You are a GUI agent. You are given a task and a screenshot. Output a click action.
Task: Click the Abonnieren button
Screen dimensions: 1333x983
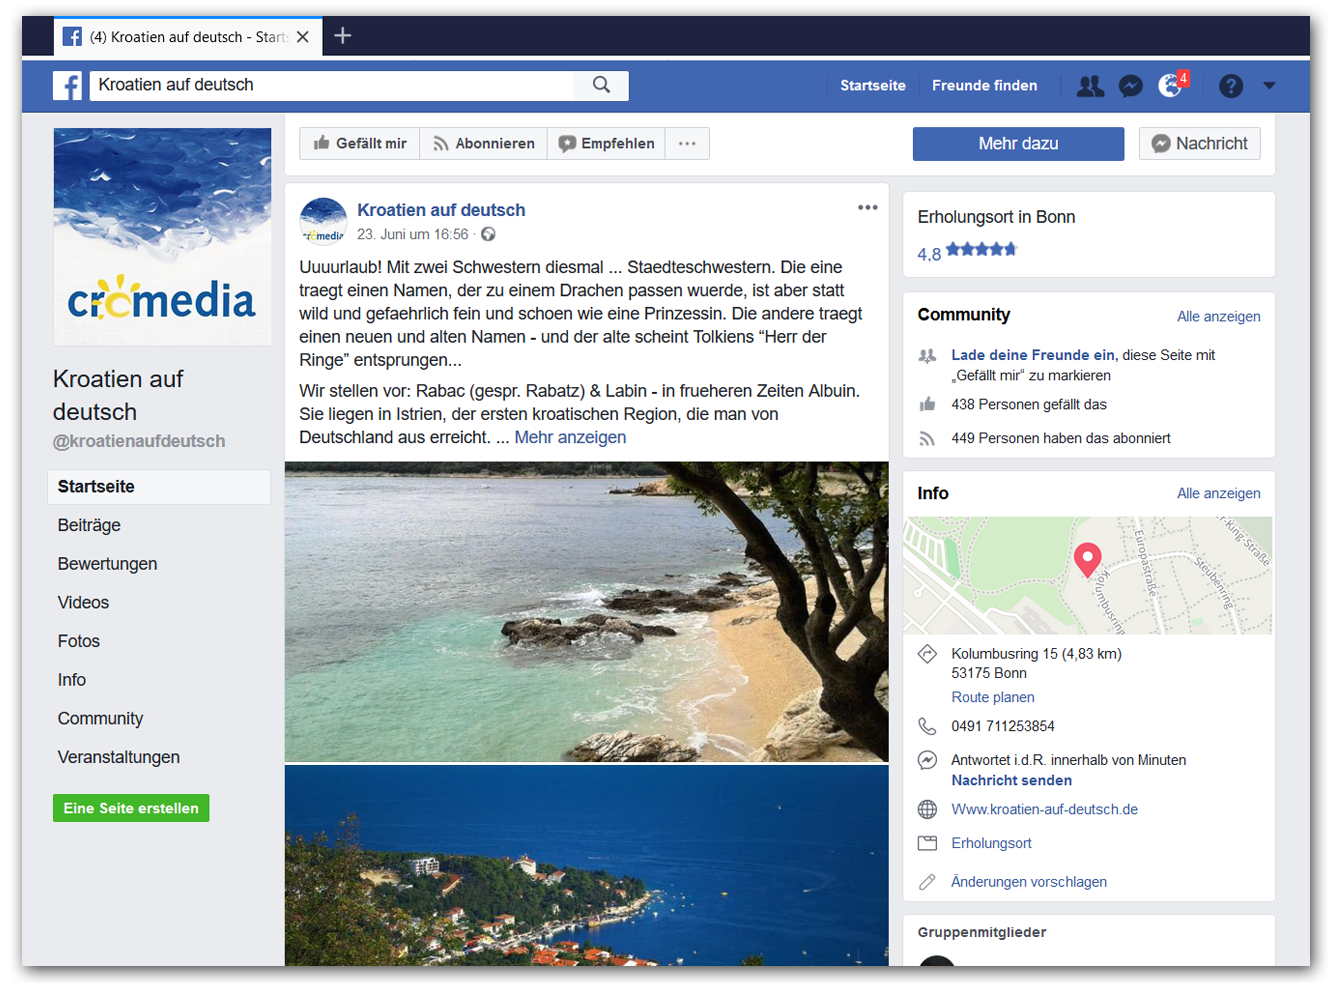tap(484, 144)
